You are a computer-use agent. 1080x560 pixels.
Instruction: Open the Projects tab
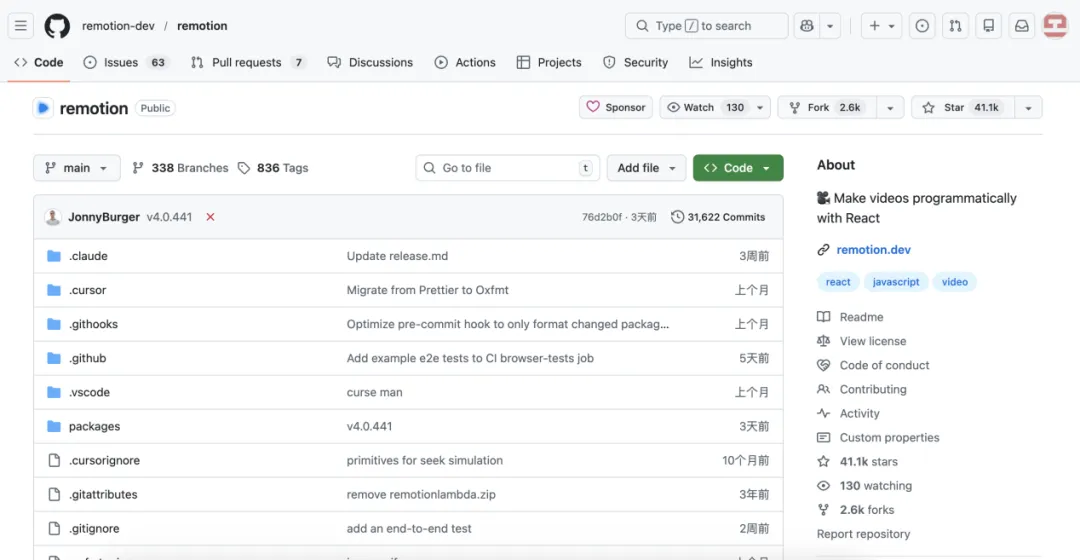549,62
